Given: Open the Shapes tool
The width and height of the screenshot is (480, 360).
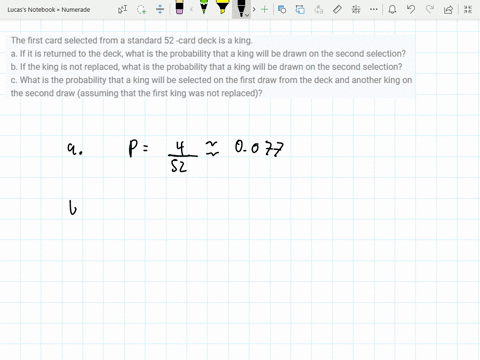Looking at the screenshot, I should [282, 9].
